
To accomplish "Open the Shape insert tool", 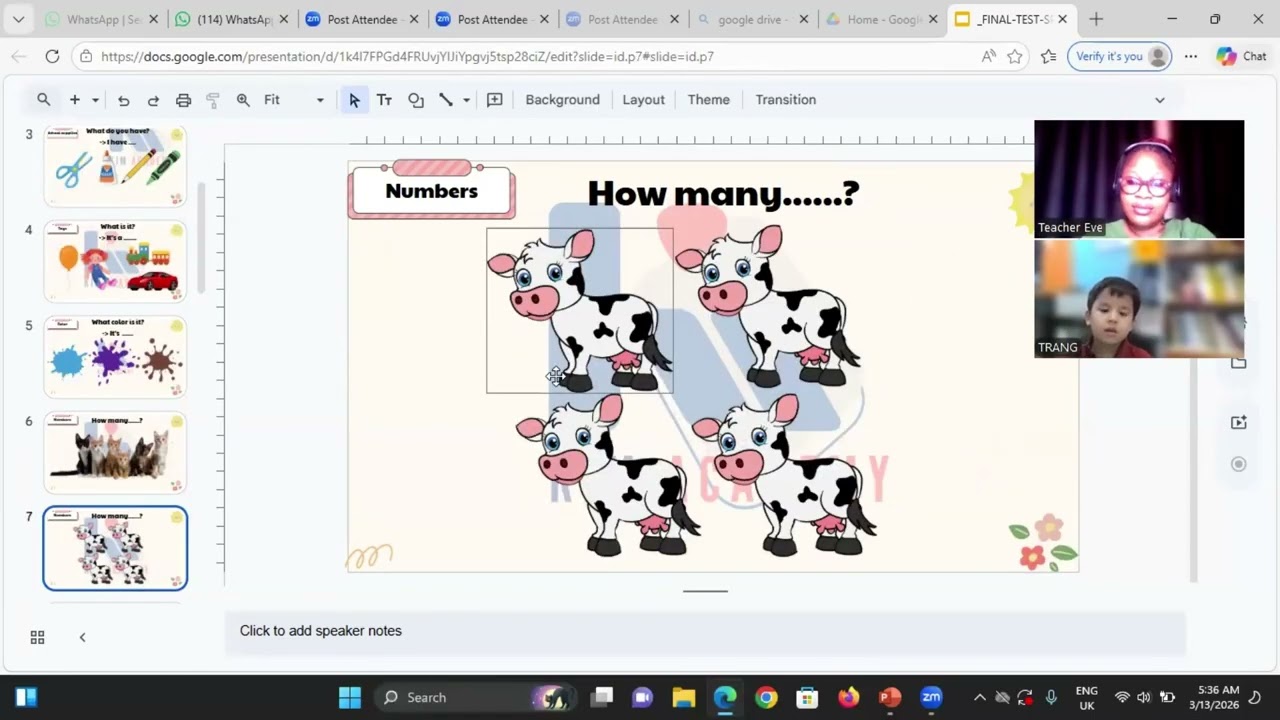I will (x=416, y=100).
